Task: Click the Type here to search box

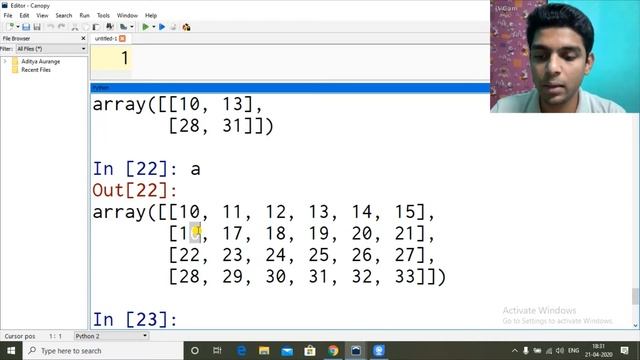Action: click(103, 351)
